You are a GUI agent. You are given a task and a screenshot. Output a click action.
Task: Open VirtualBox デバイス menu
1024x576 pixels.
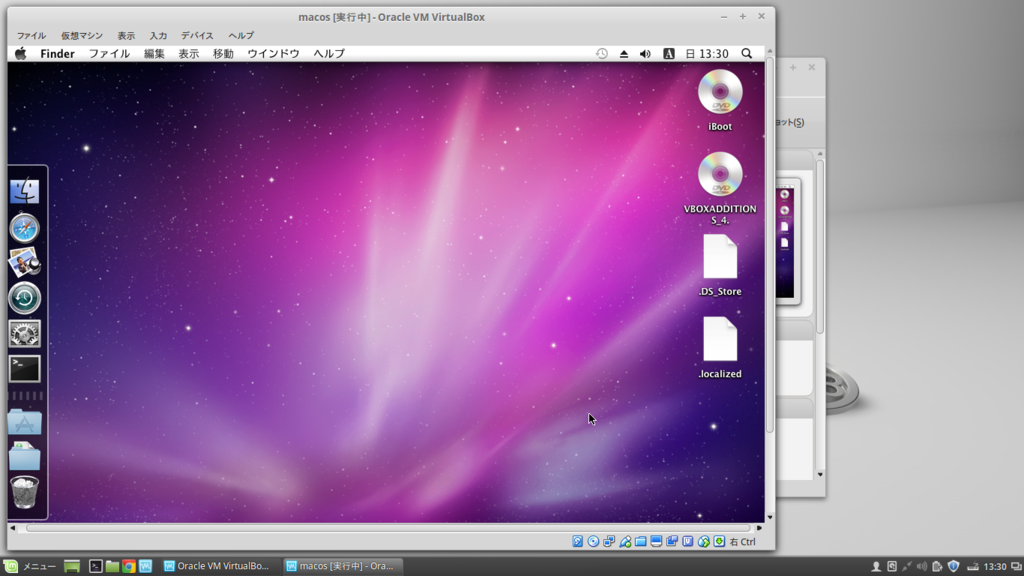[x=197, y=35]
